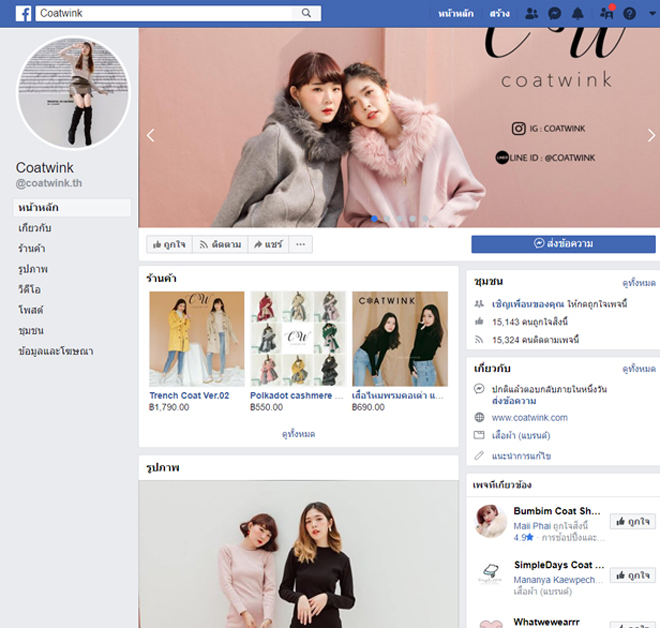
Task: Open ข้อมูลและโฆษณา in the left sidebar
Action: pyautogui.click(x=56, y=351)
